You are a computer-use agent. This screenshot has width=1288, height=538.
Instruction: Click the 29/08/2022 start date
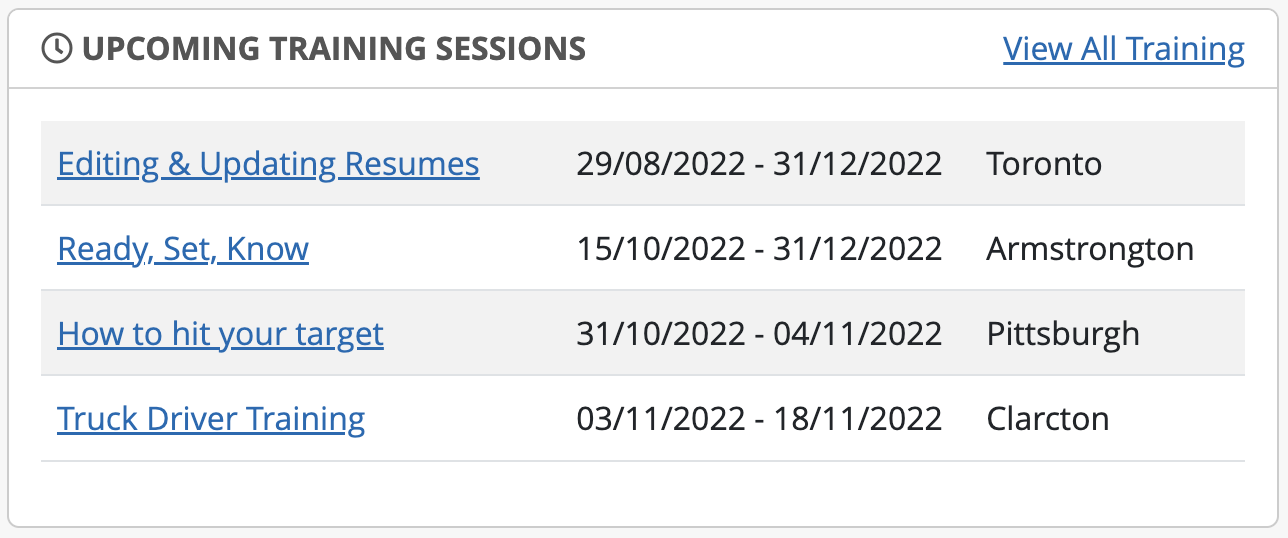click(661, 163)
